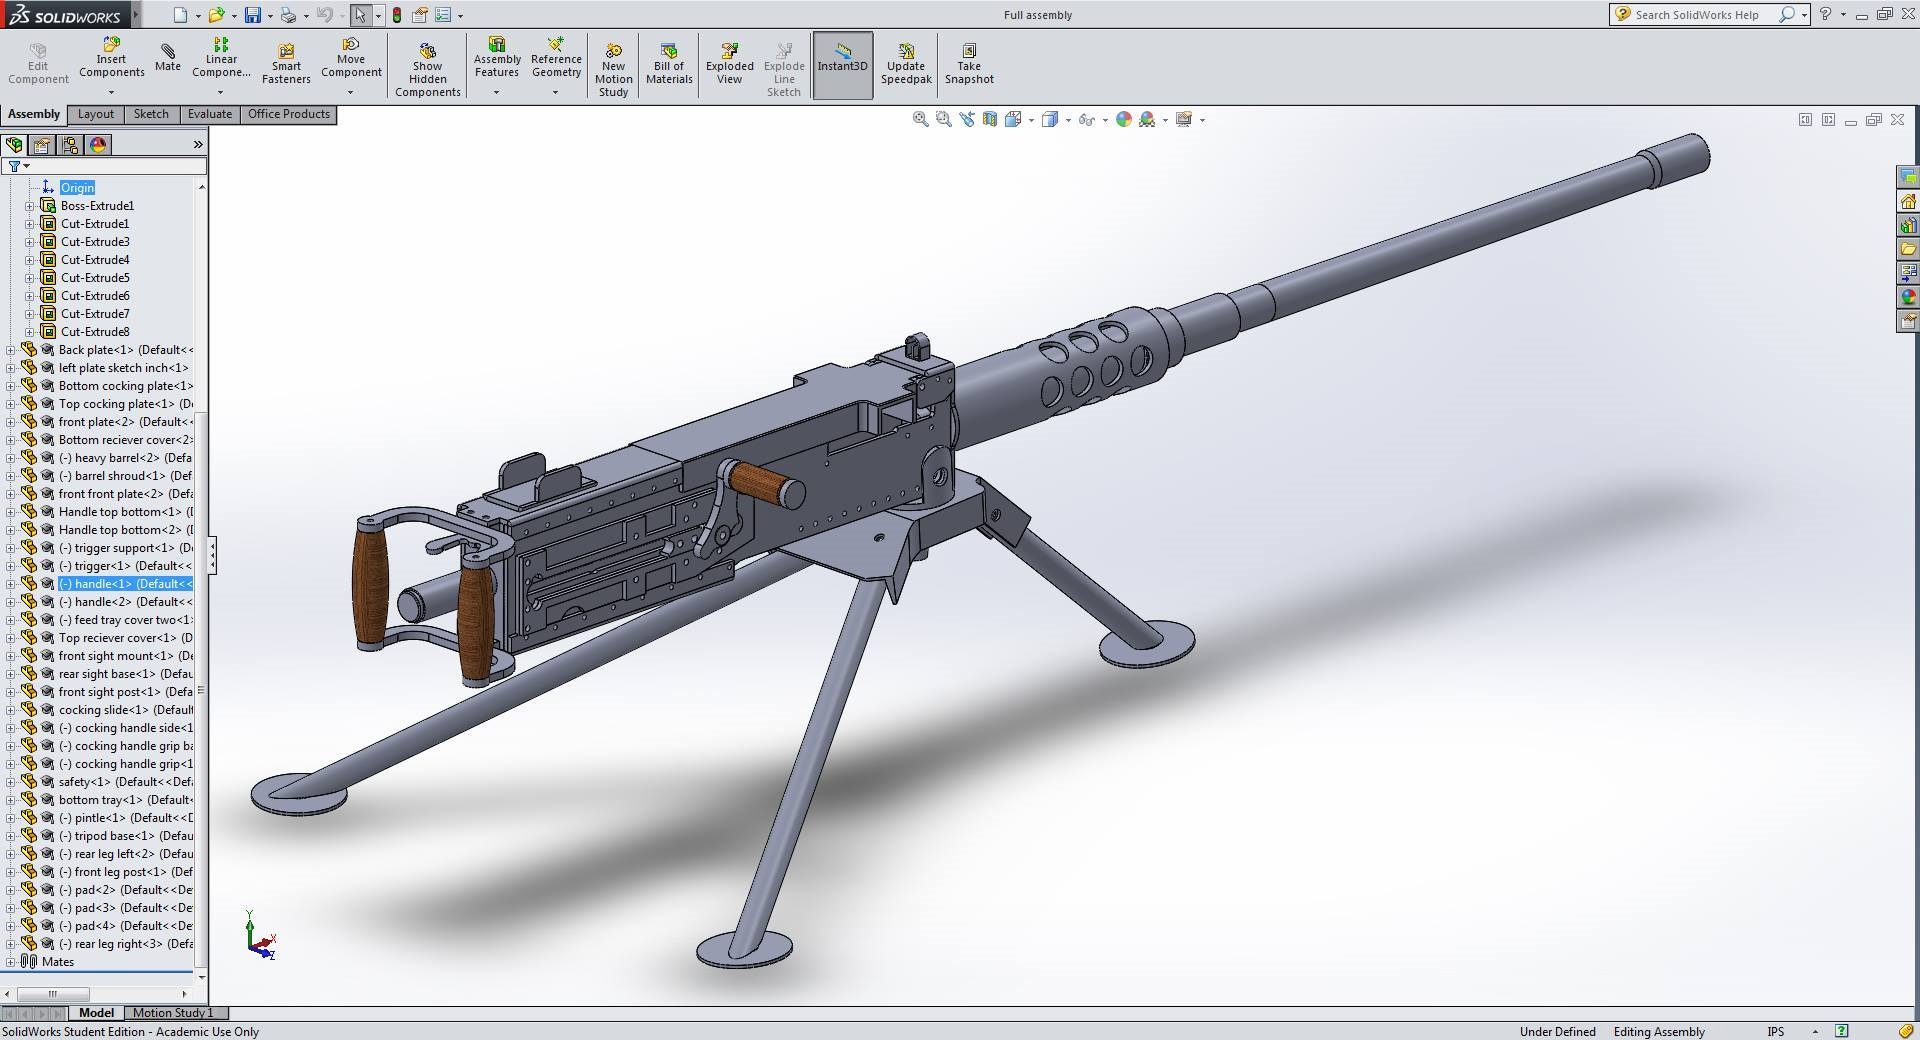Image resolution: width=1920 pixels, height=1040 pixels.
Task: Open the Edit Appearance color ball
Action: (x=1123, y=119)
